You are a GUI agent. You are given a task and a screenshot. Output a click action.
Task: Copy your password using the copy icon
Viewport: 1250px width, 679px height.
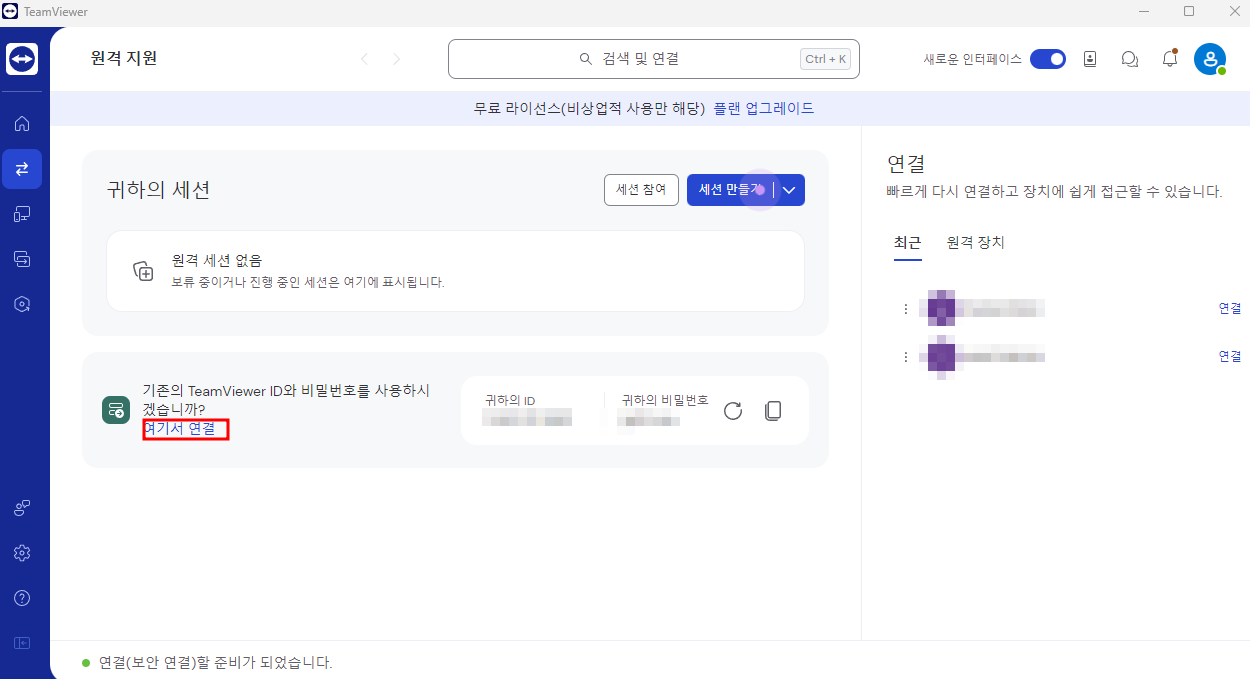772,410
